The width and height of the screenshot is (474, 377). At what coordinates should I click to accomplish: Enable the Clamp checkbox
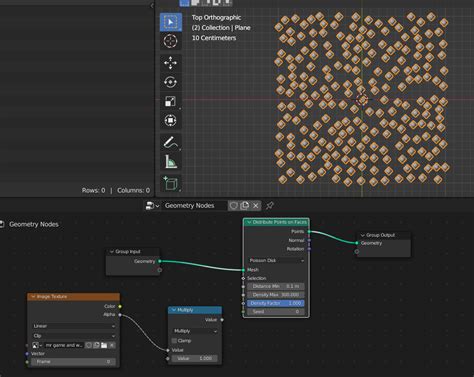click(x=174, y=341)
